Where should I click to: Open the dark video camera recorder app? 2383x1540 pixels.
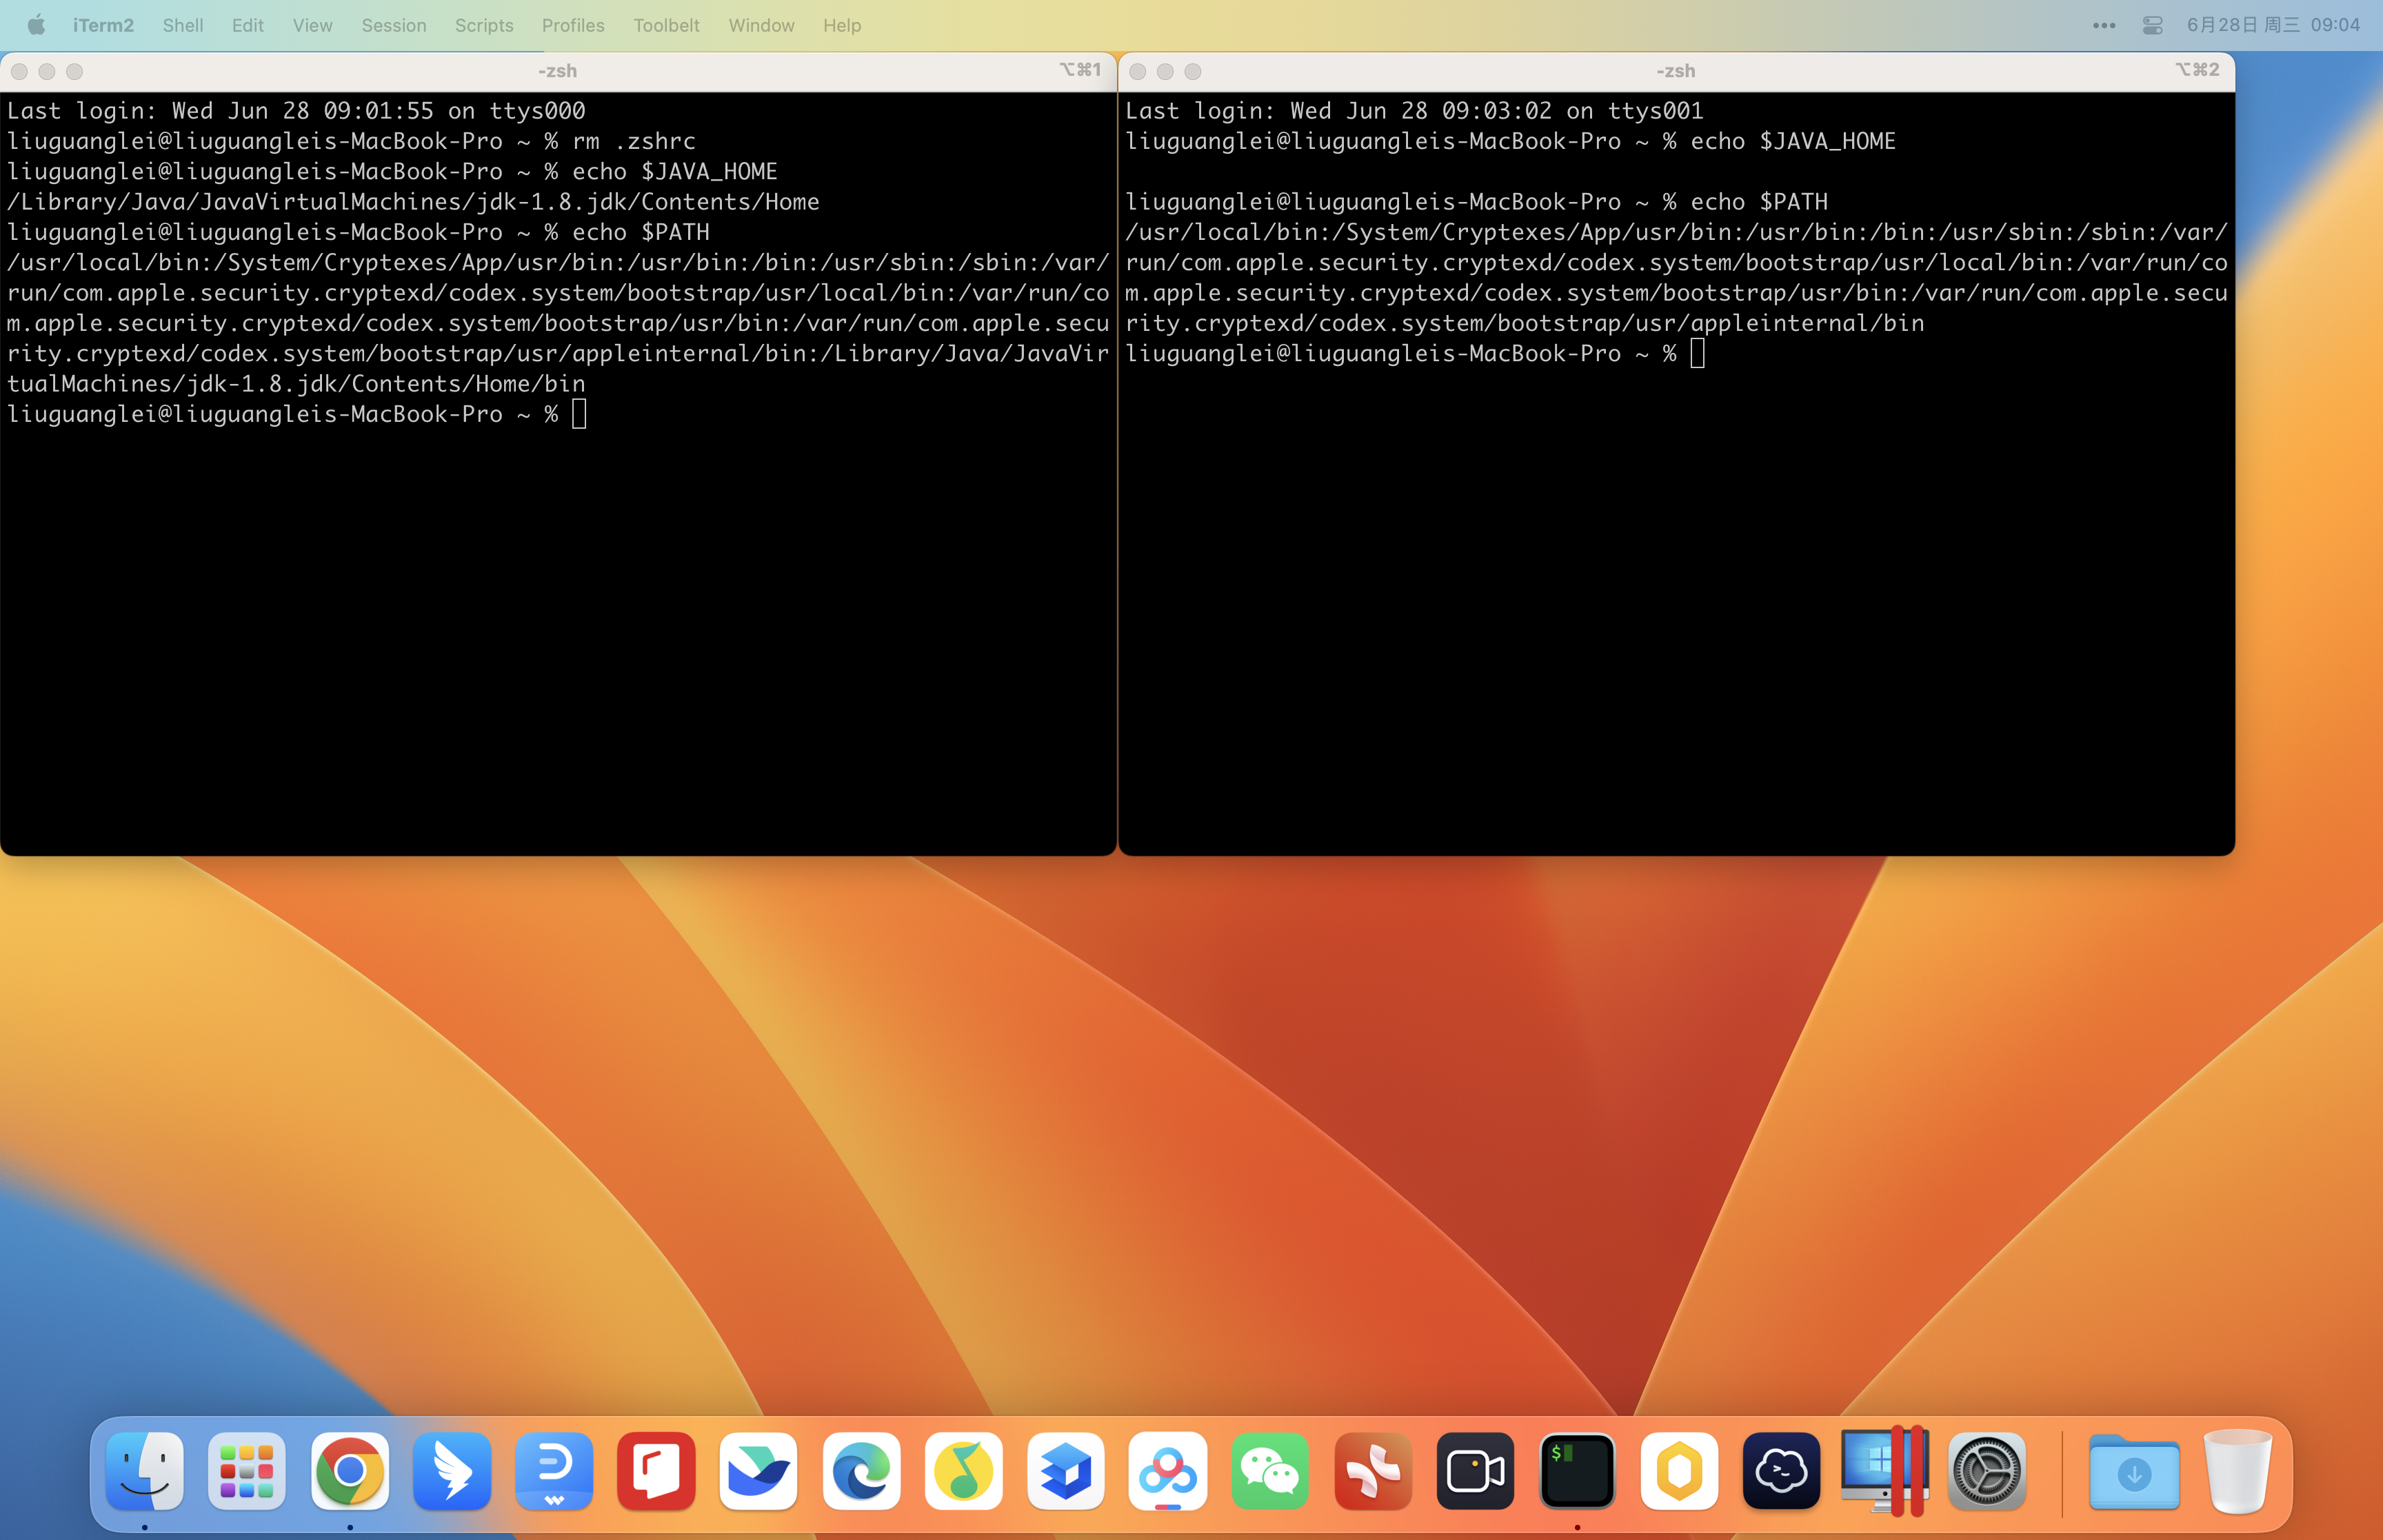pyautogui.click(x=1475, y=1471)
